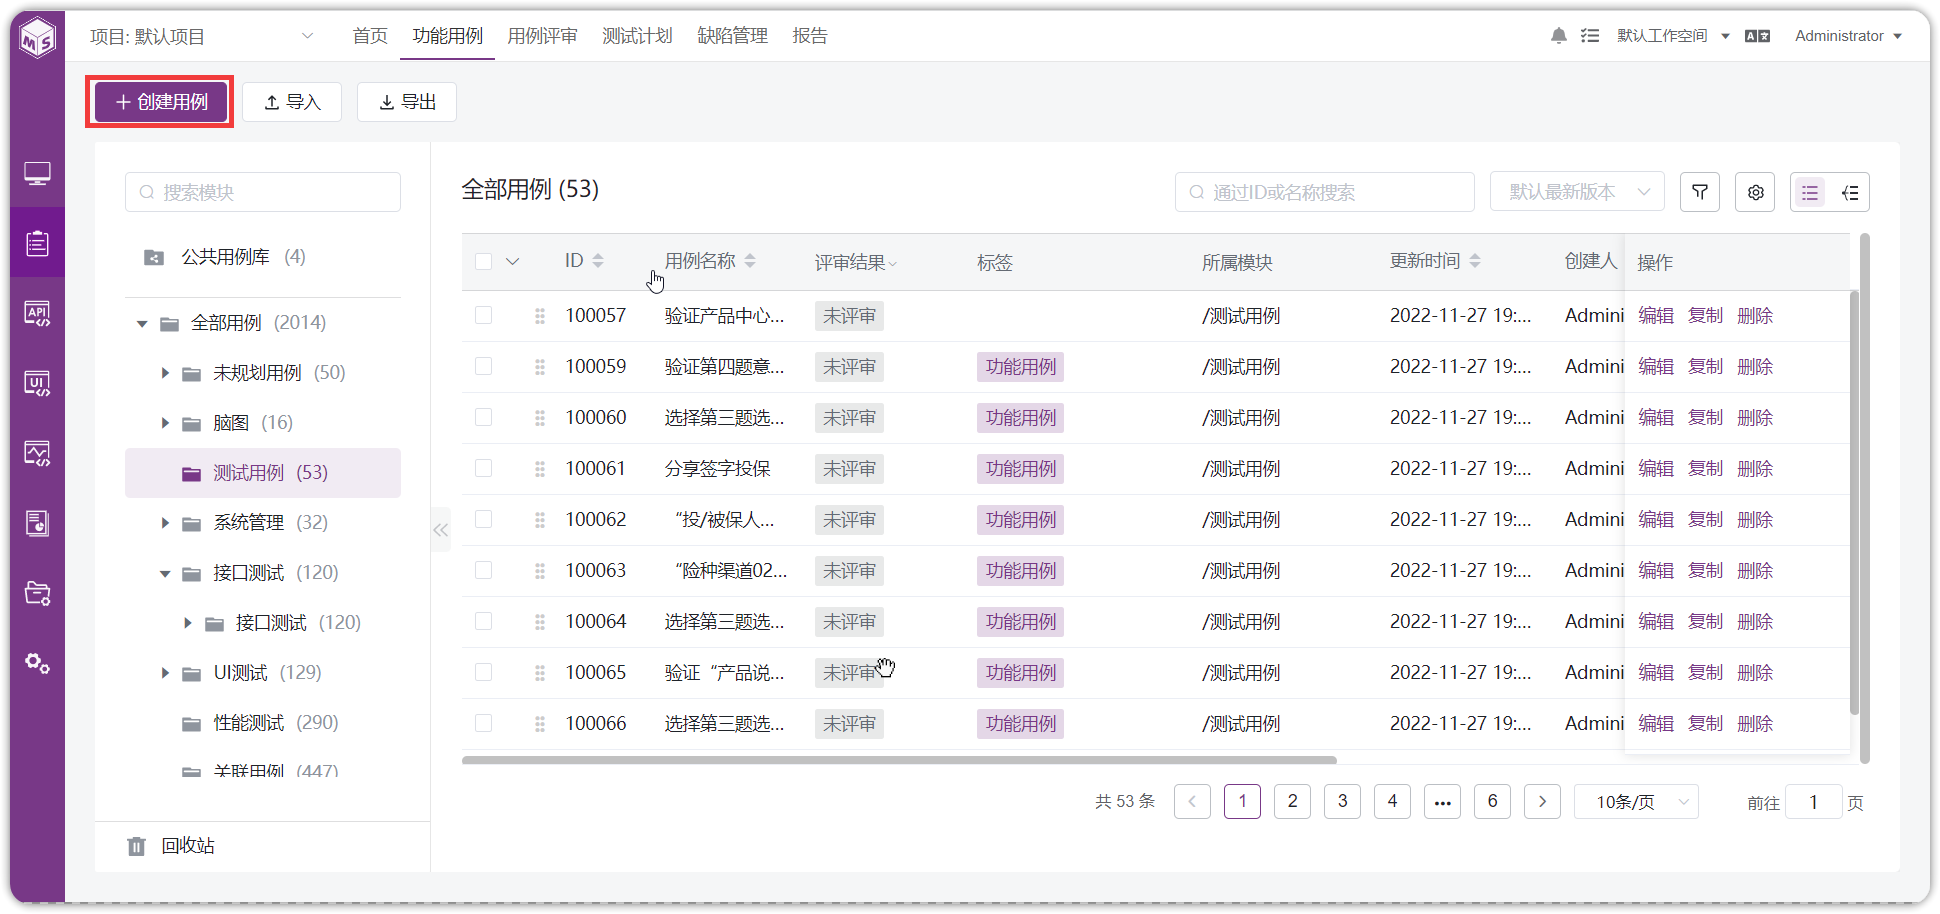Check the box for case 100061
The image size is (1940, 914).
pyautogui.click(x=484, y=468)
